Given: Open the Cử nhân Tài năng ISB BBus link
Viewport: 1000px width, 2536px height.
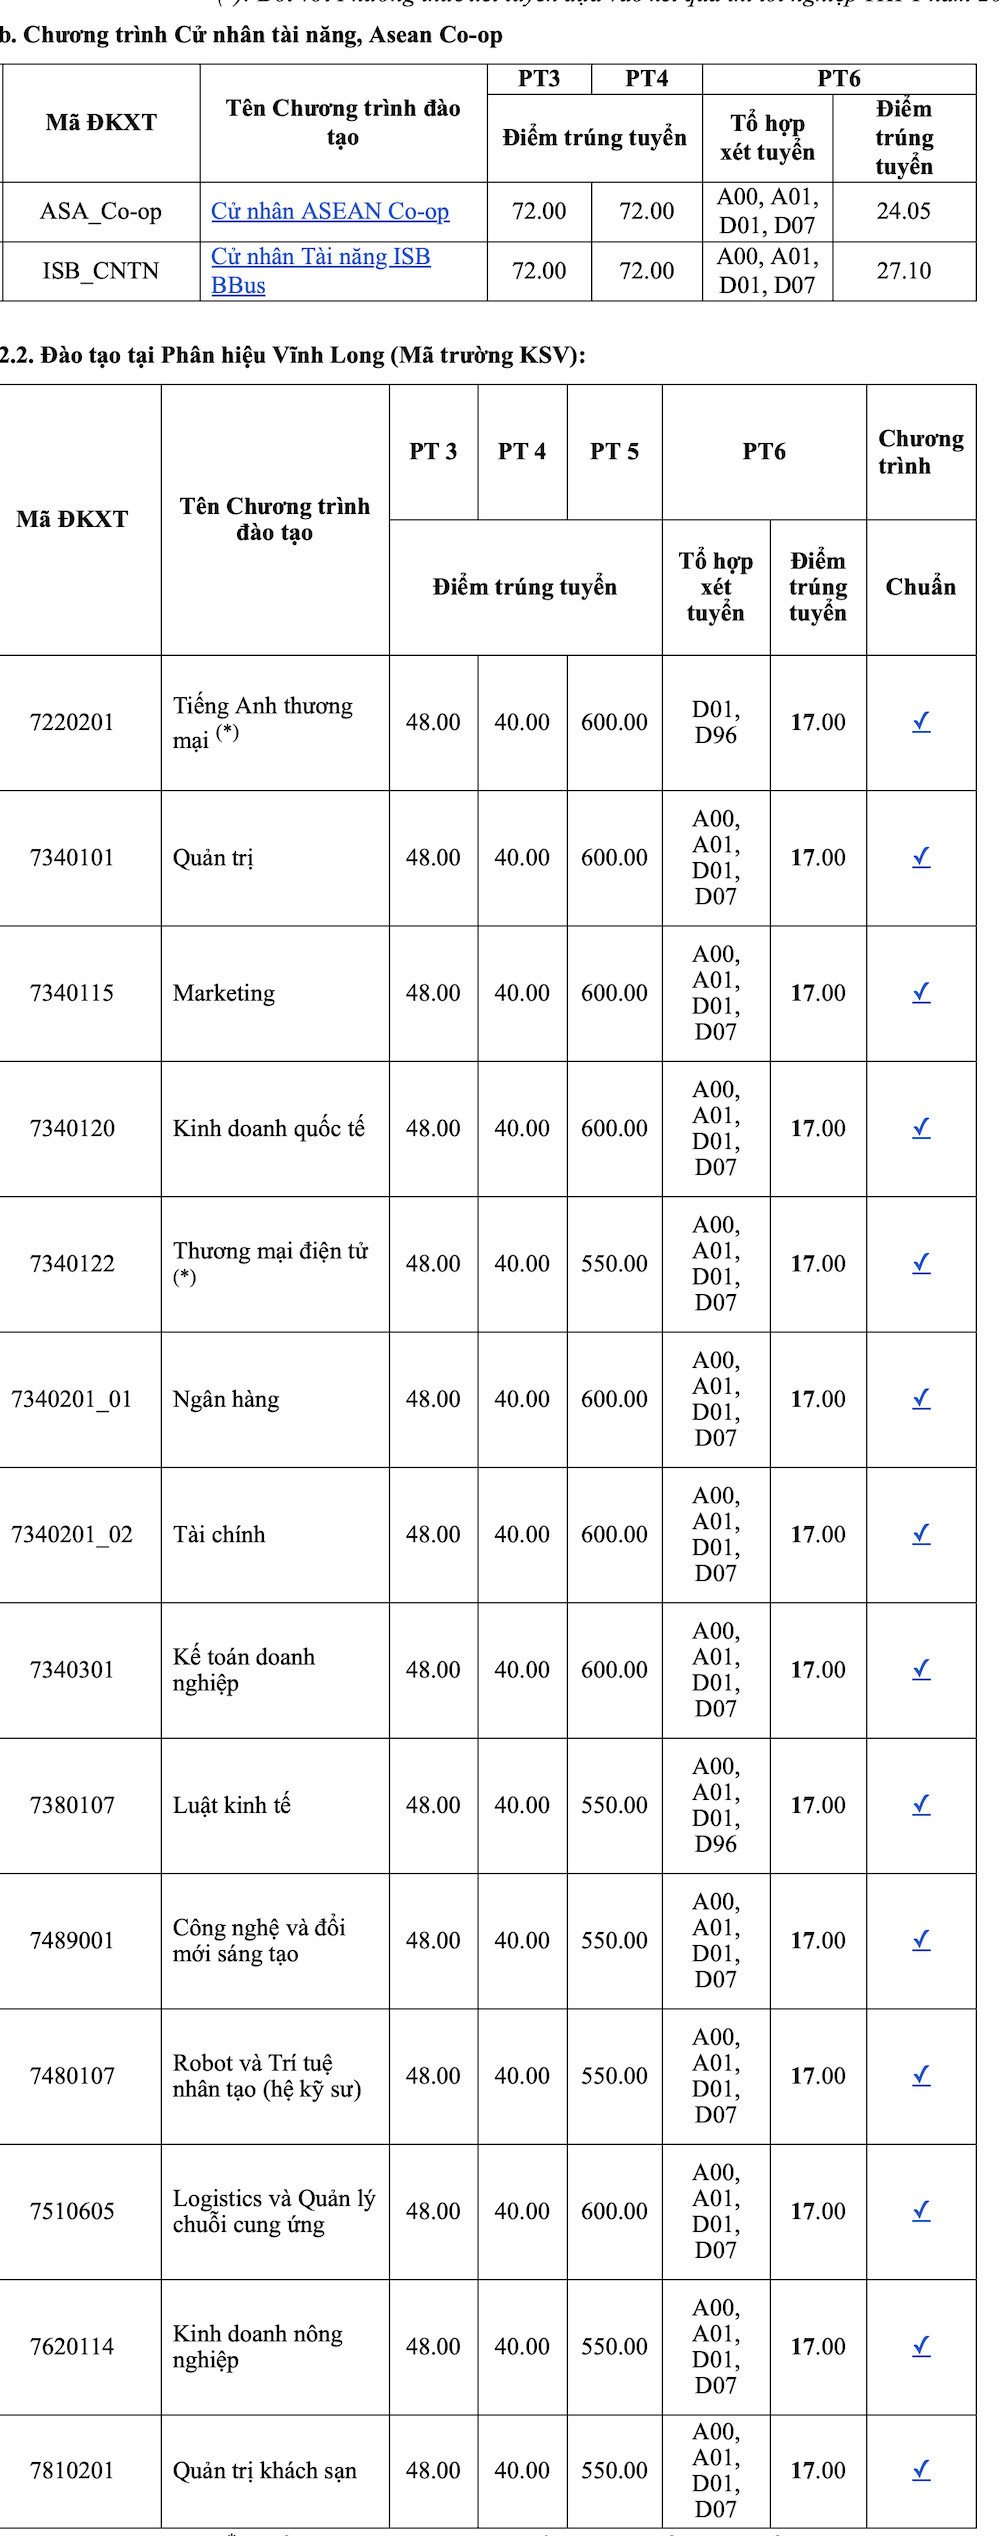Looking at the screenshot, I should tap(320, 258).
